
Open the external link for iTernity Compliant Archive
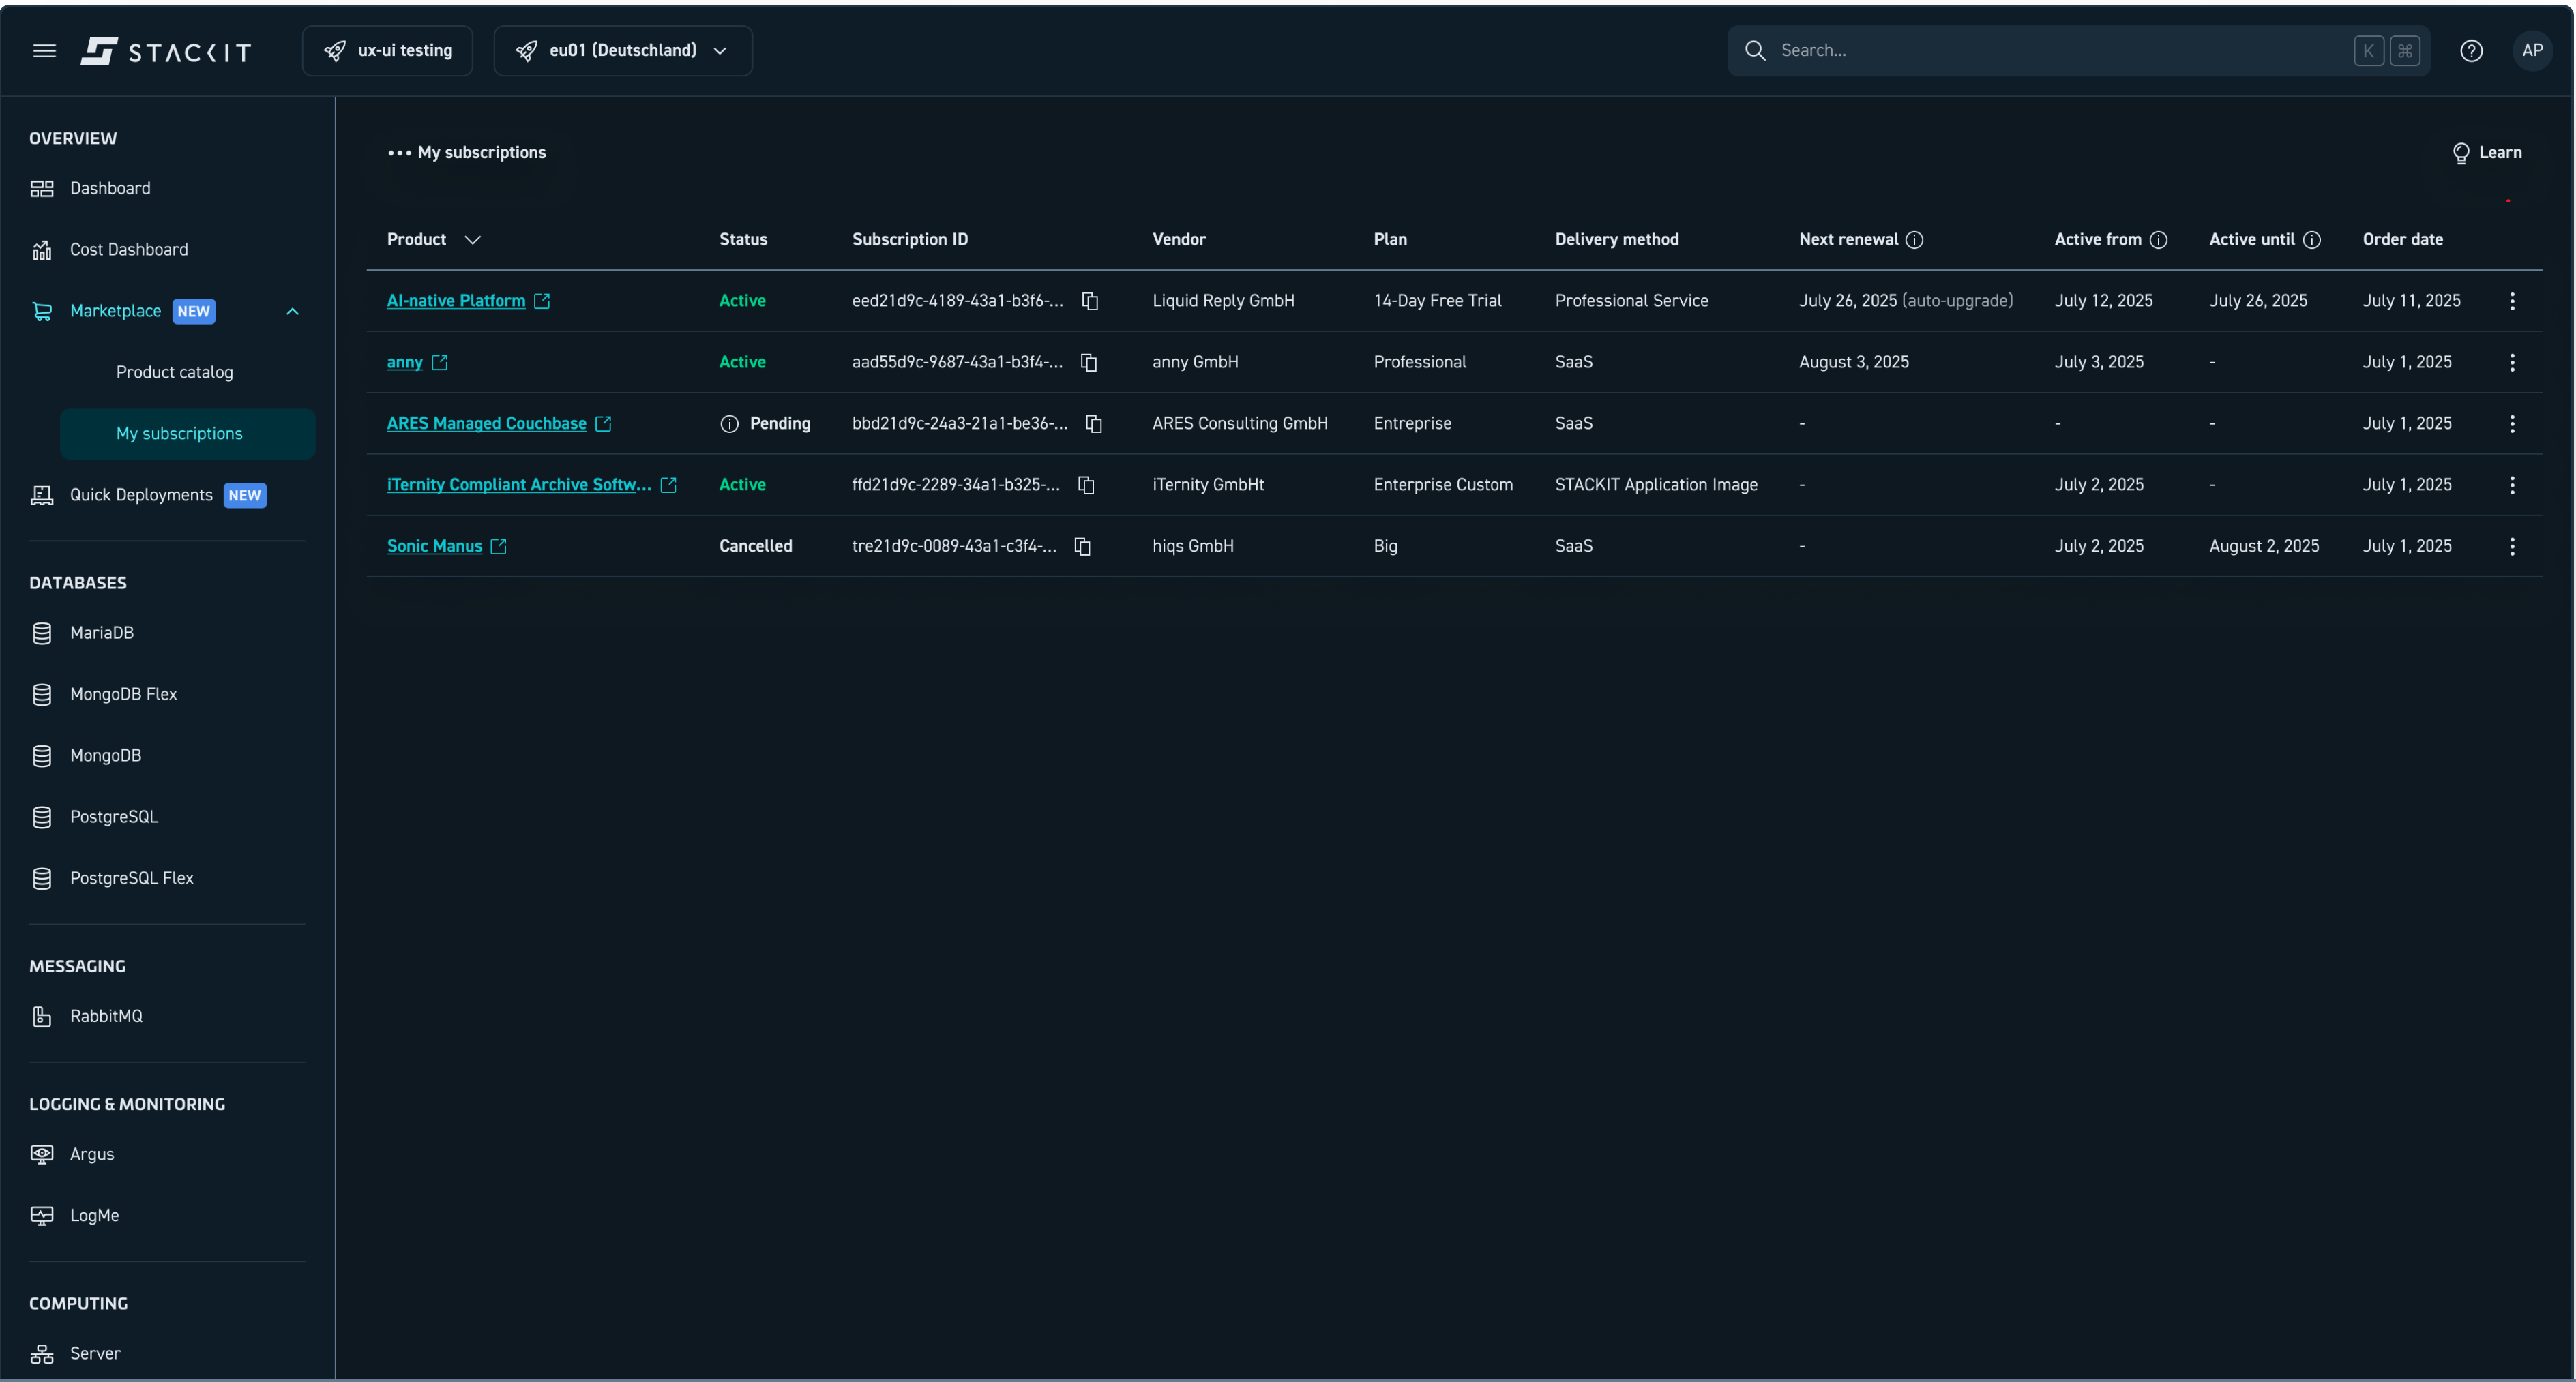click(x=668, y=485)
